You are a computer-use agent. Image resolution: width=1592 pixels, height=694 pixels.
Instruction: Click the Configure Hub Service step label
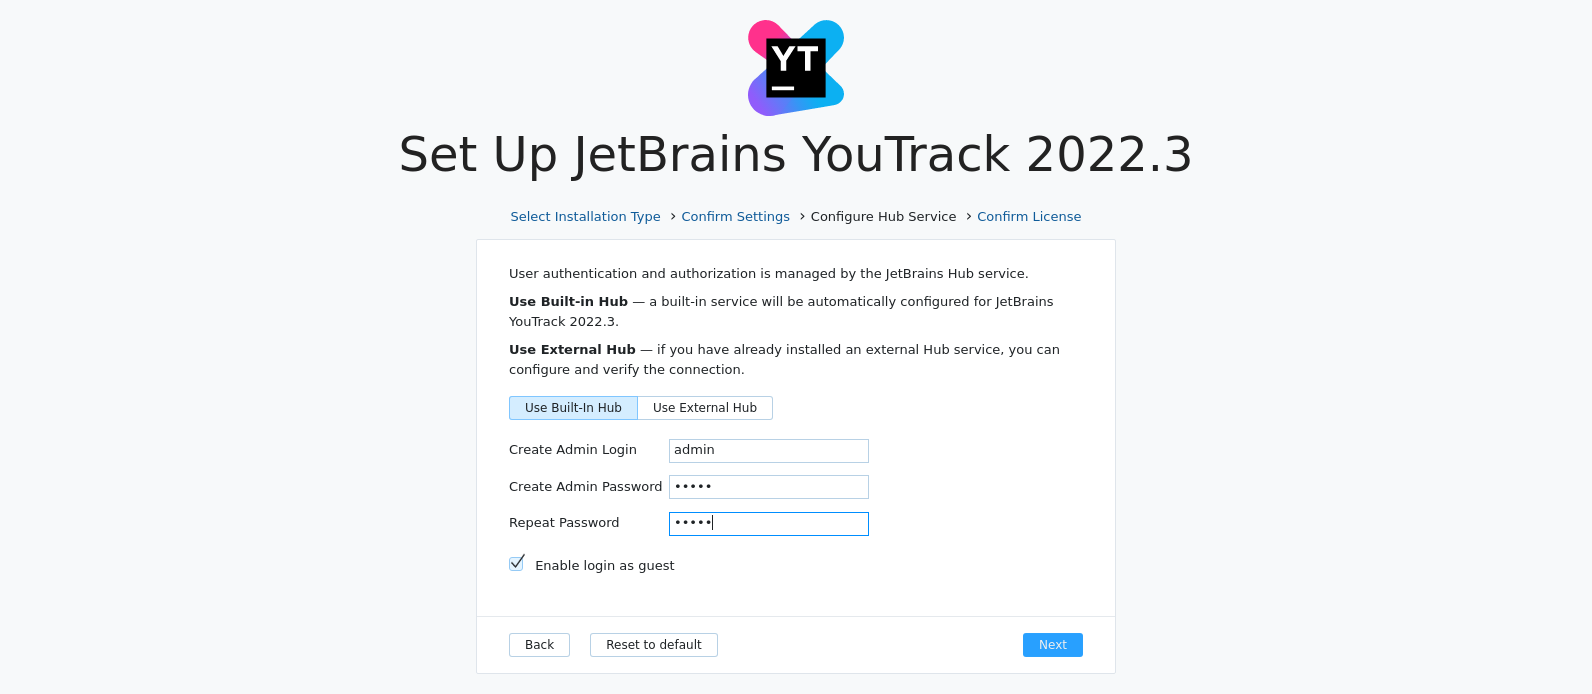click(883, 217)
